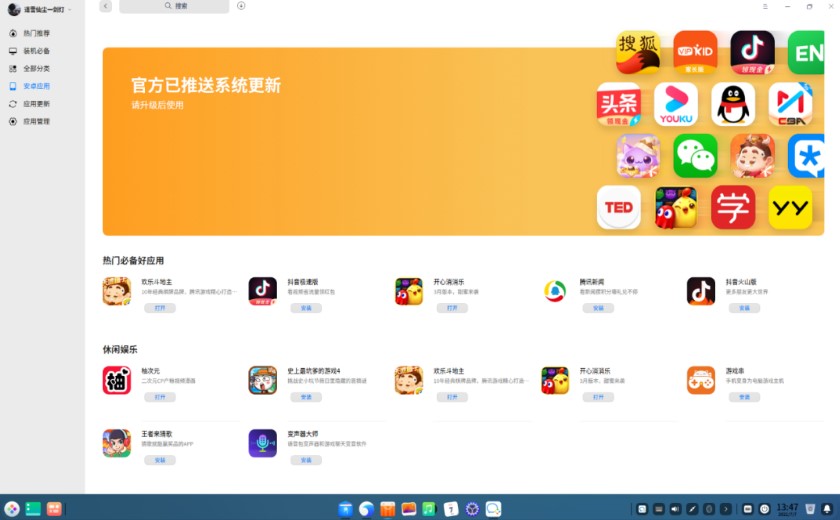The width and height of the screenshot is (840, 520).
Task: Open the notification bell in taskbar
Action: click(827, 508)
